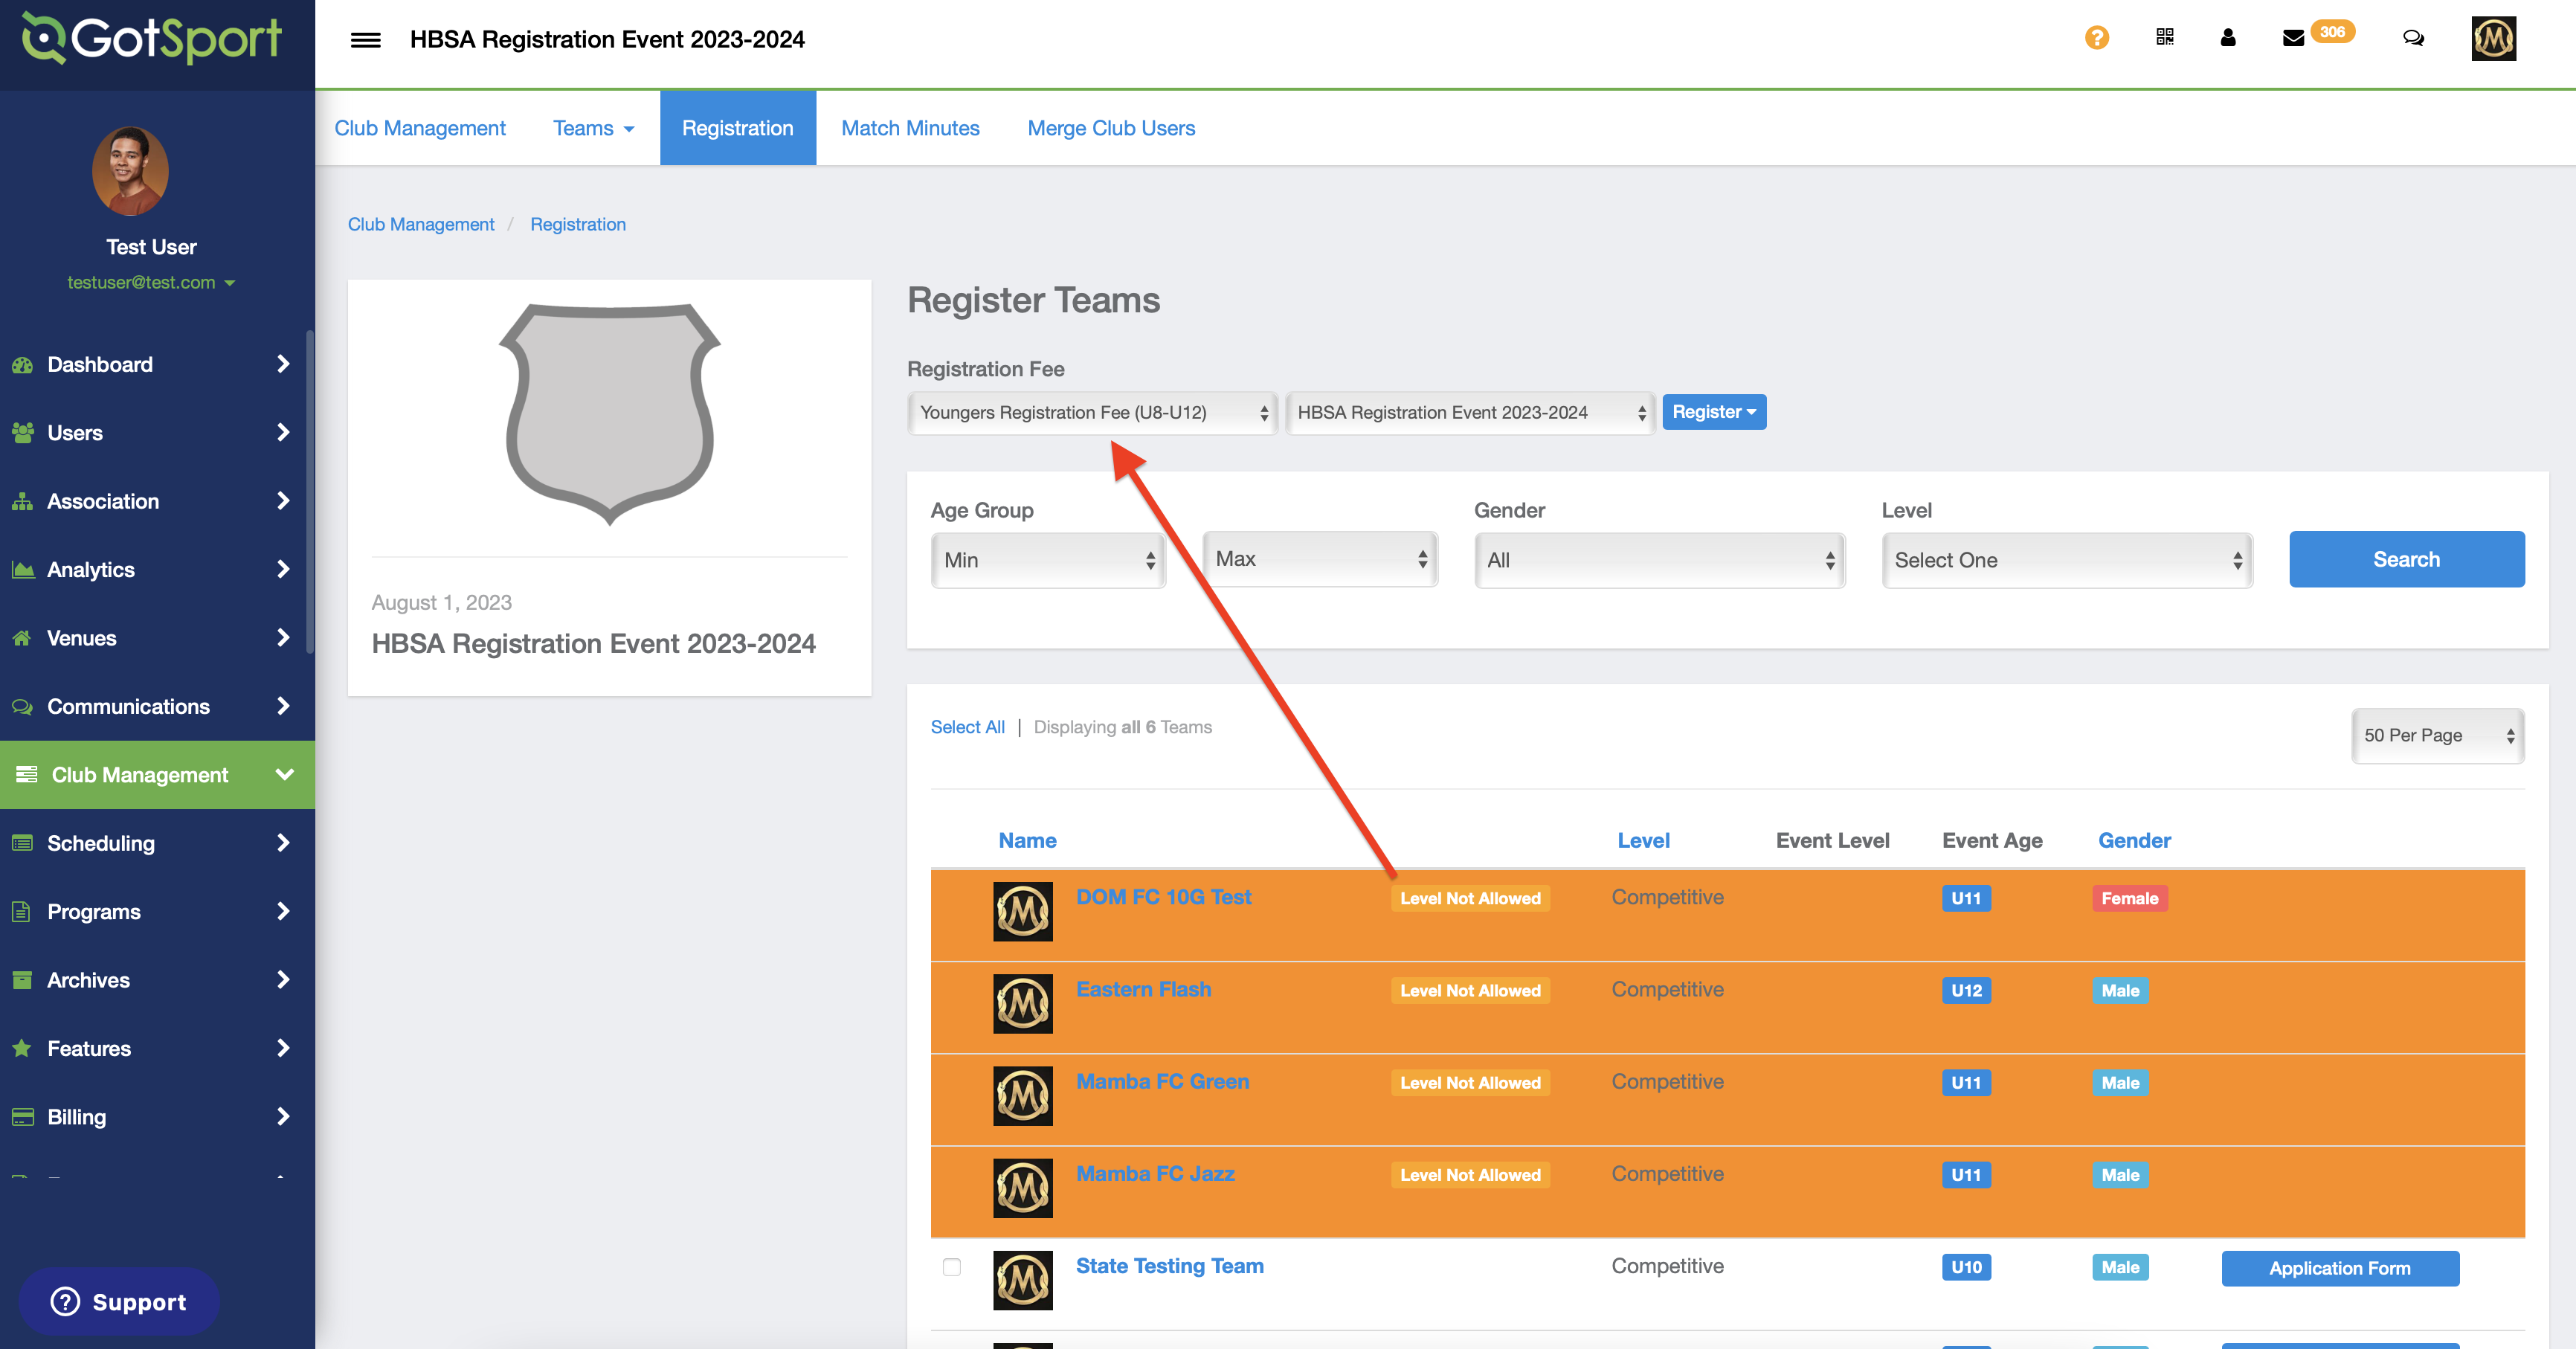
Task: Open the Mamba FC Jazz team link
Action: 1155,1173
